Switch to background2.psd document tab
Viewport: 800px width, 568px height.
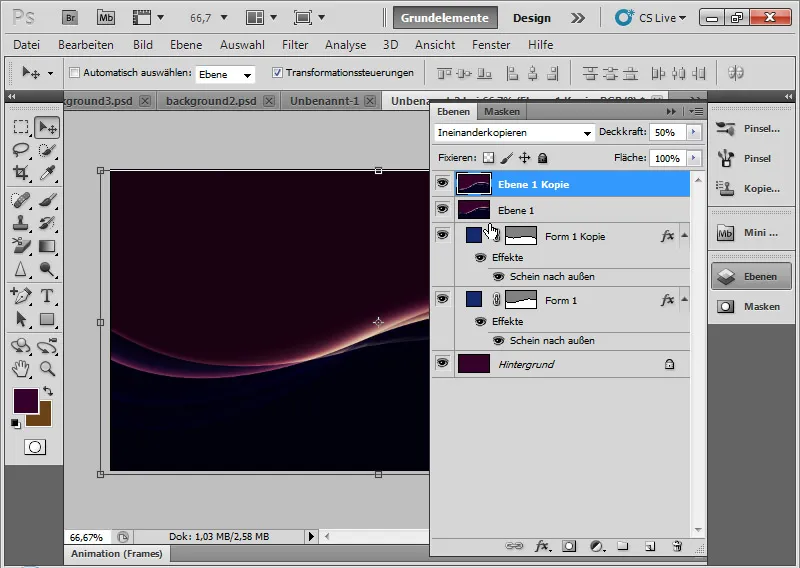pos(211,101)
